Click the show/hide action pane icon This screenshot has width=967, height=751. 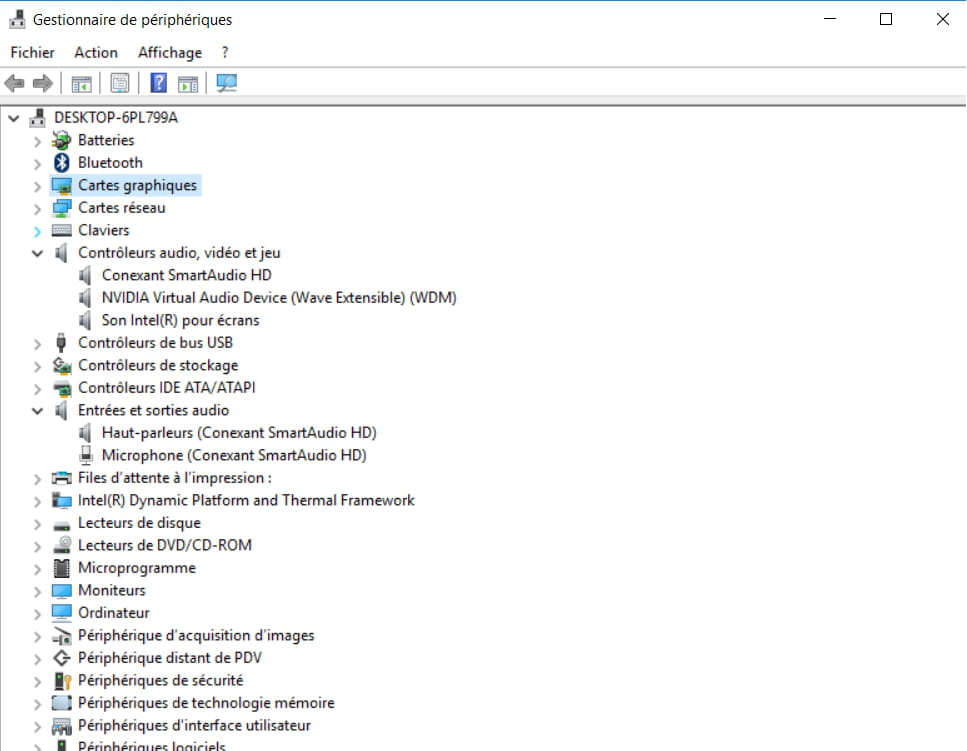(x=188, y=83)
